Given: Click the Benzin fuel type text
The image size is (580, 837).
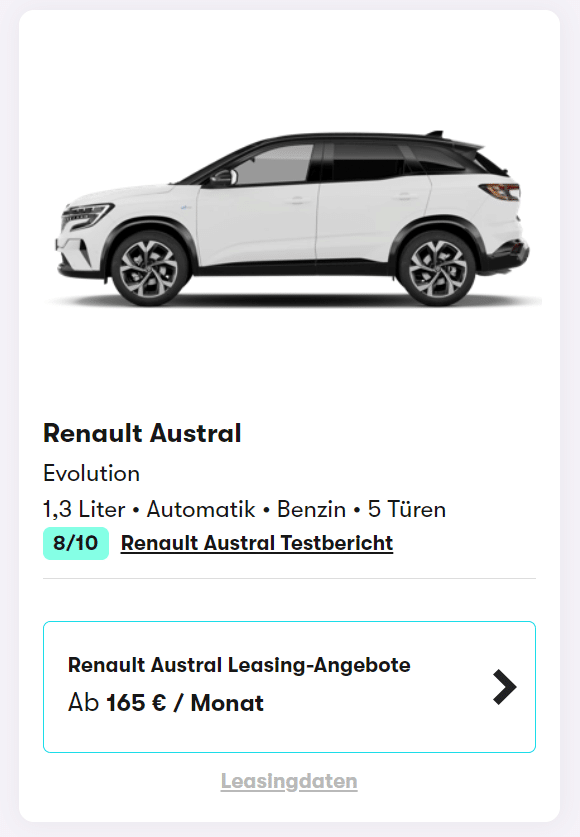Looking at the screenshot, I should pyautogui.click(x=311, y=509).
